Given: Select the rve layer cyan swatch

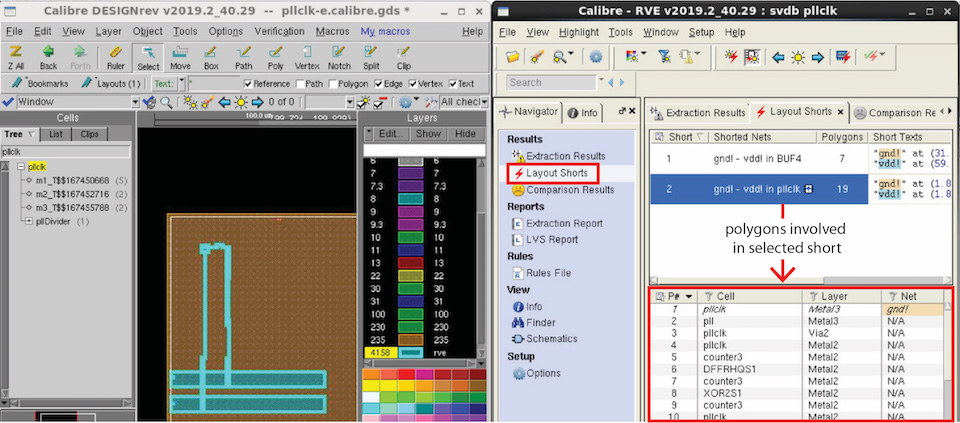Looking at the screenshot, I should pyautogui.click(x=411, y=353).
